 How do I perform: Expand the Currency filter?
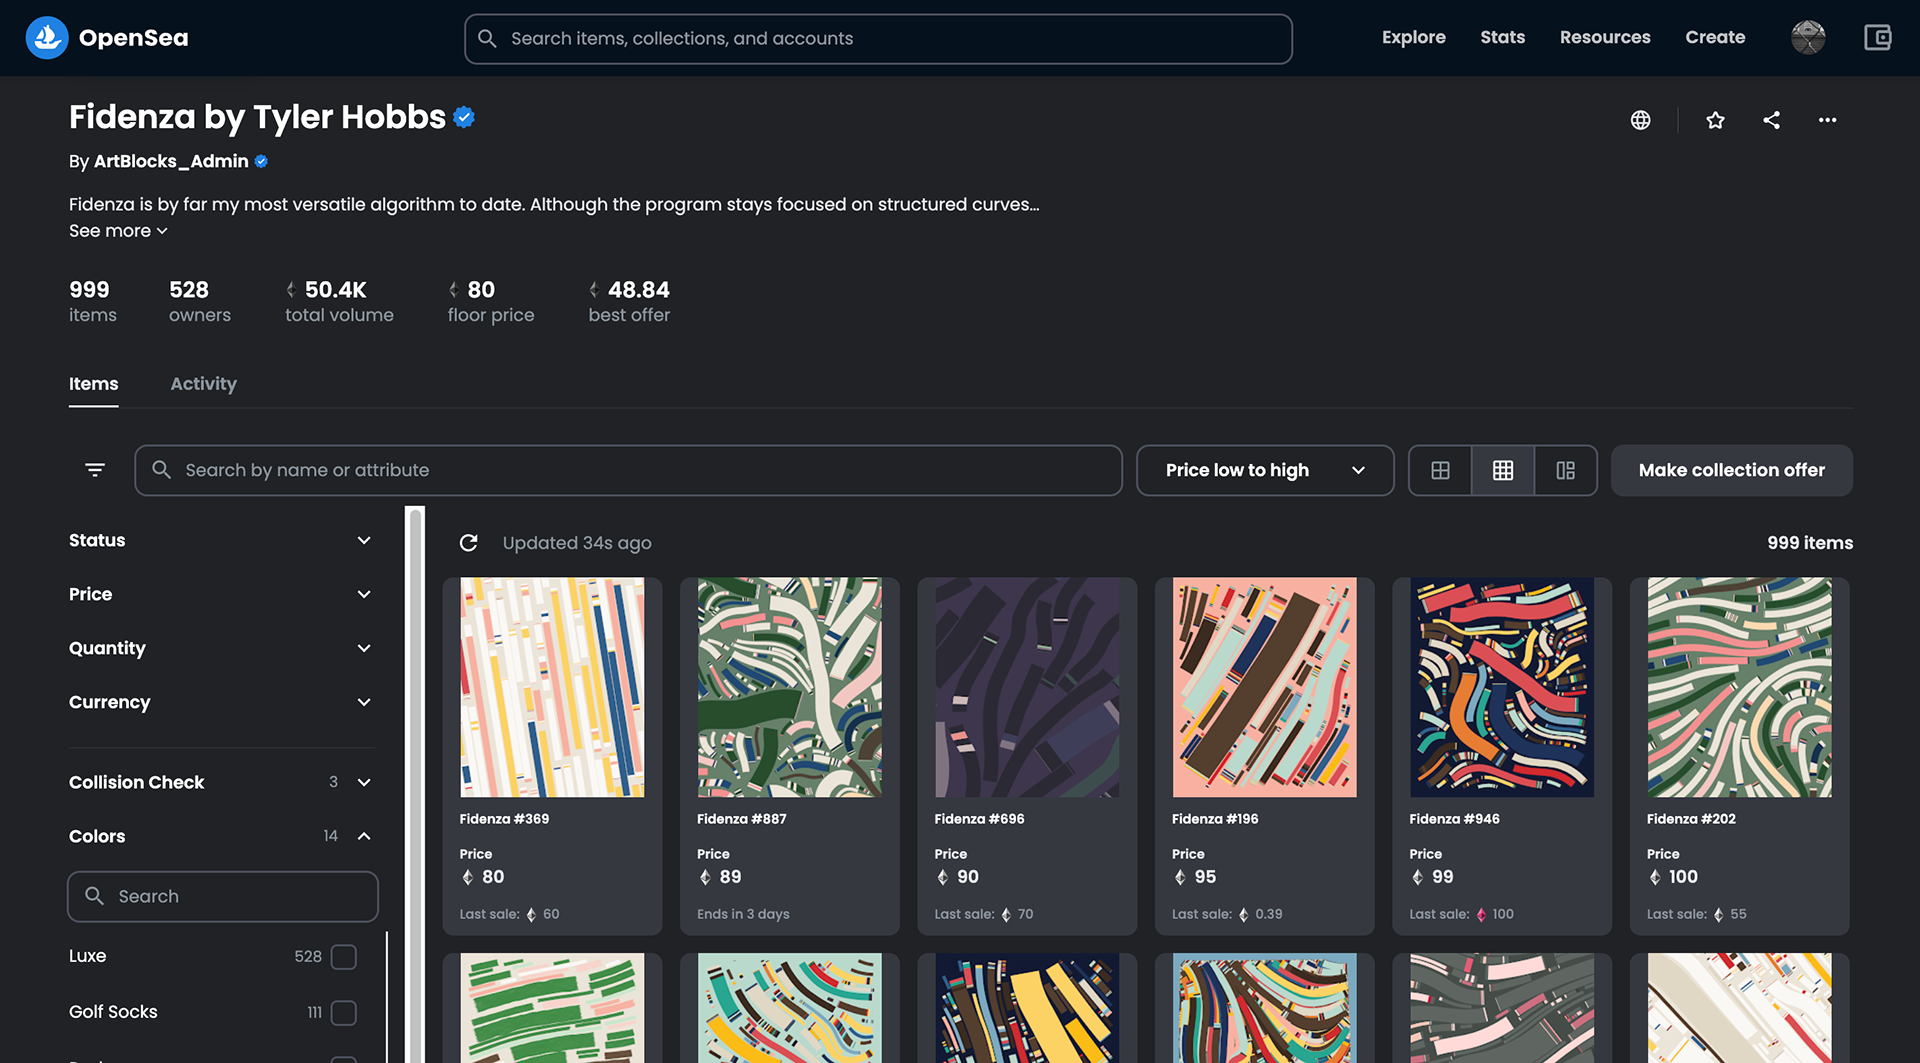coord(221,702)
